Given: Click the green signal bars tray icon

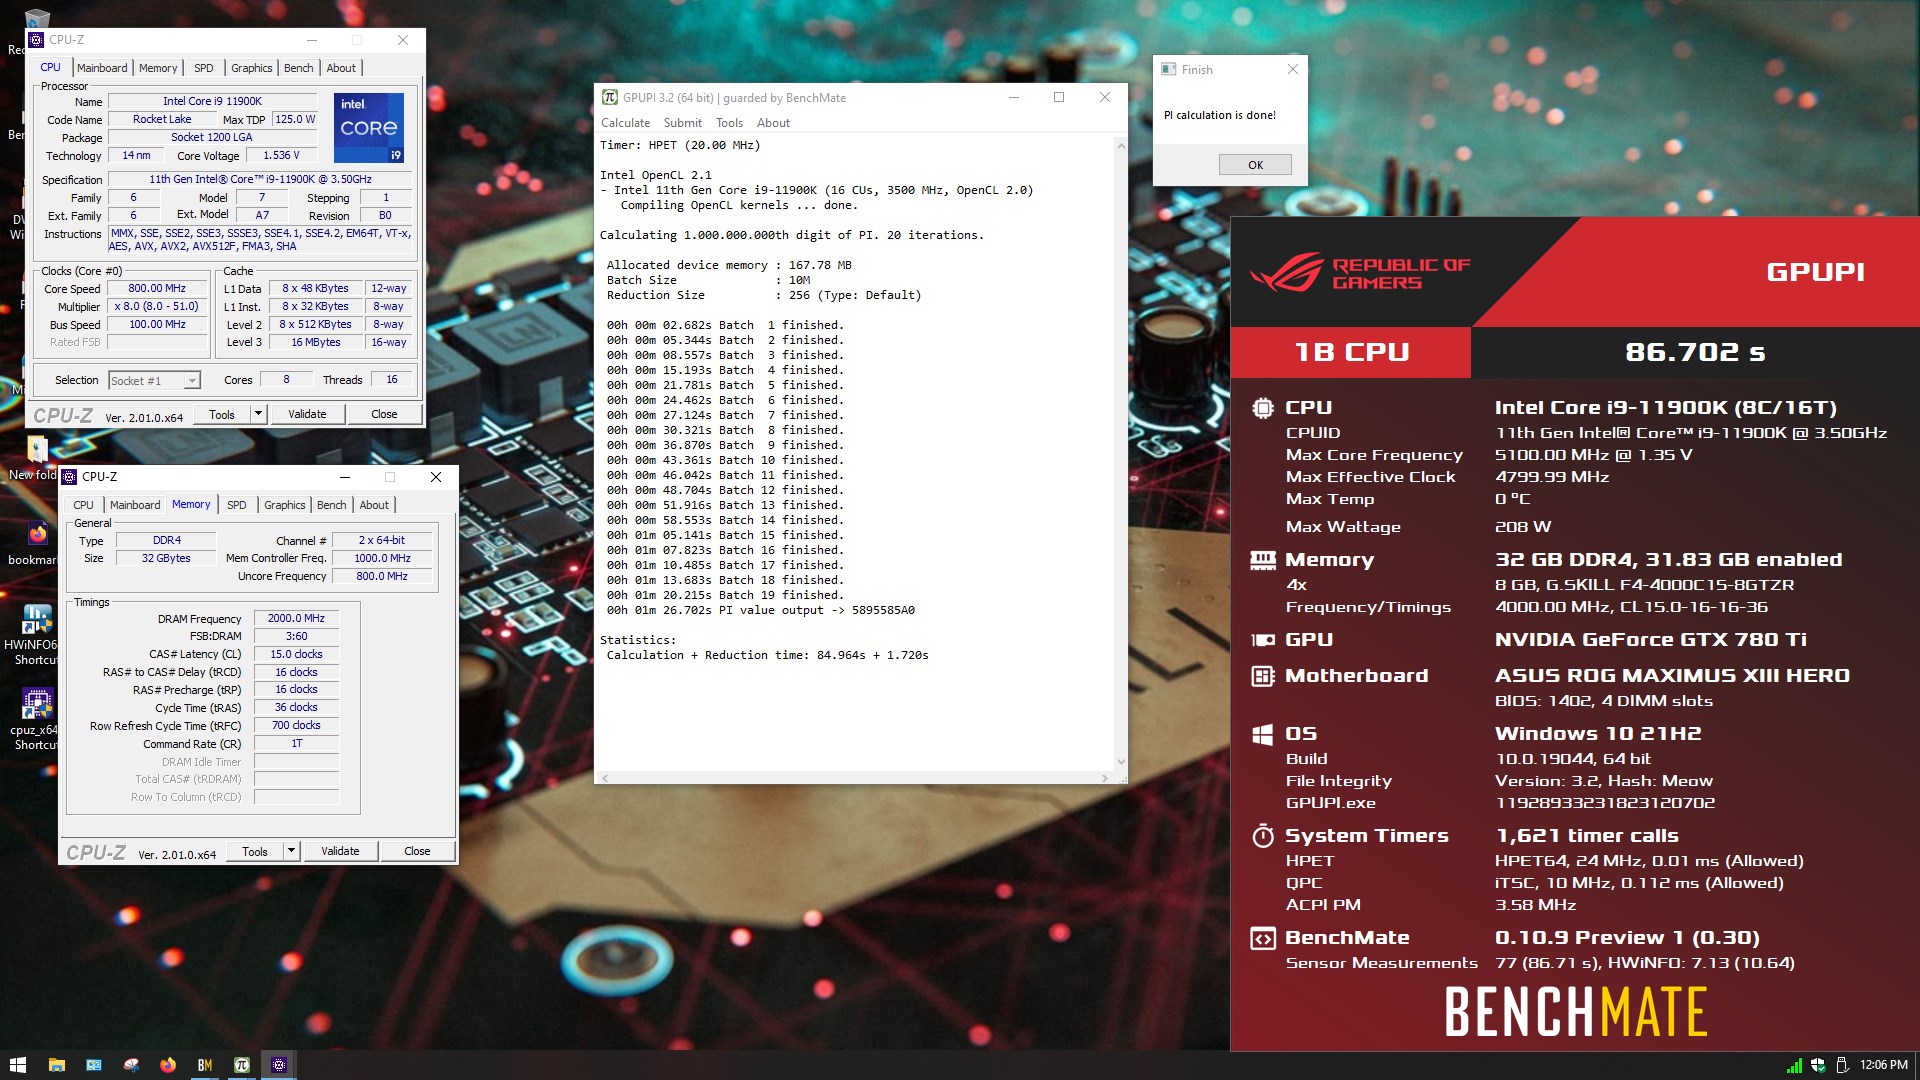Looking at the screenshot, I should click(1794, 1065).
